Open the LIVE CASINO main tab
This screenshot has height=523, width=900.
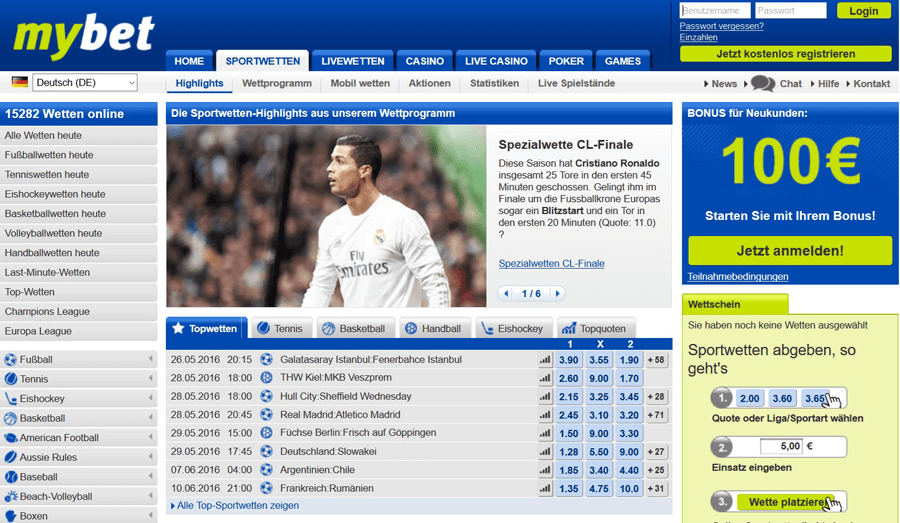496,61
